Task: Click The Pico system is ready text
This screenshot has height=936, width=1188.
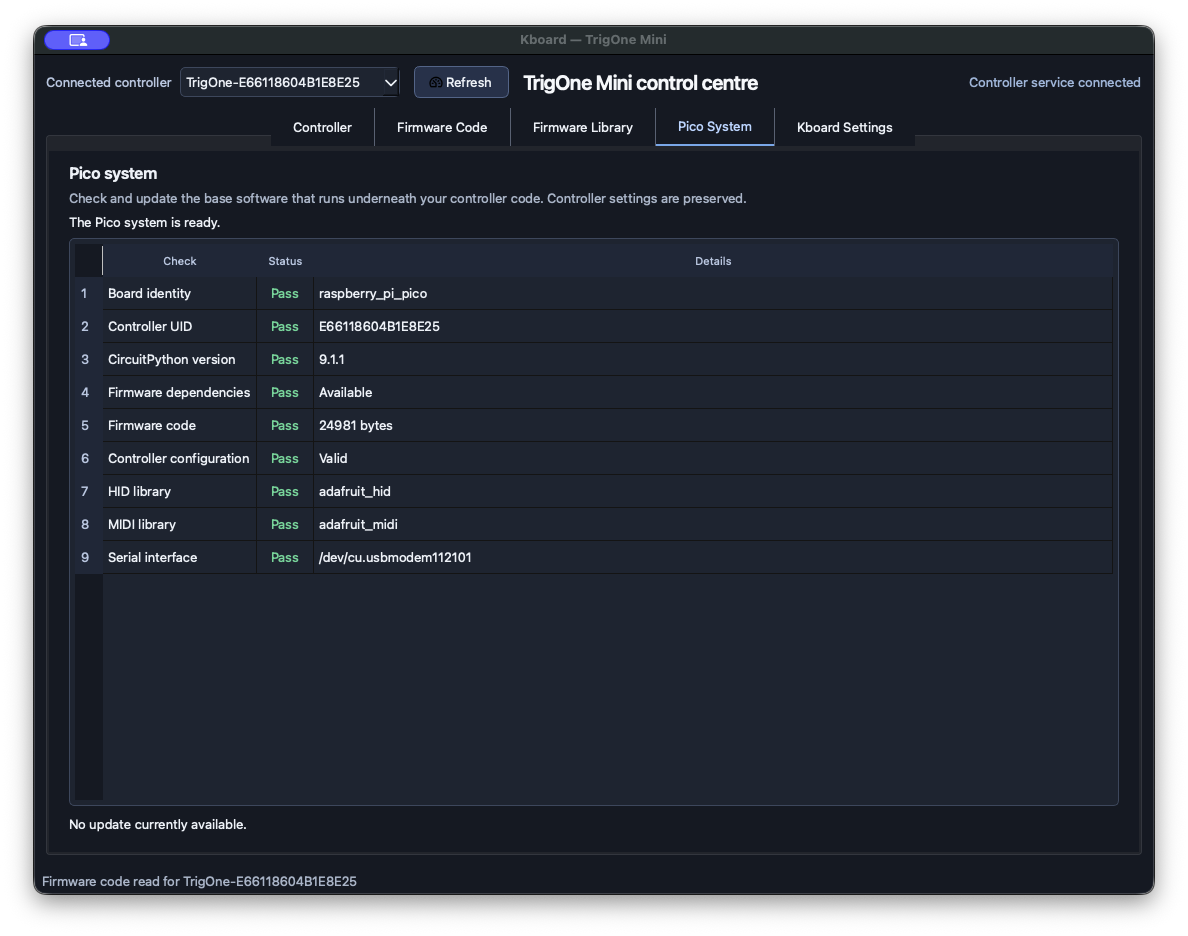Action: (145, 222)
